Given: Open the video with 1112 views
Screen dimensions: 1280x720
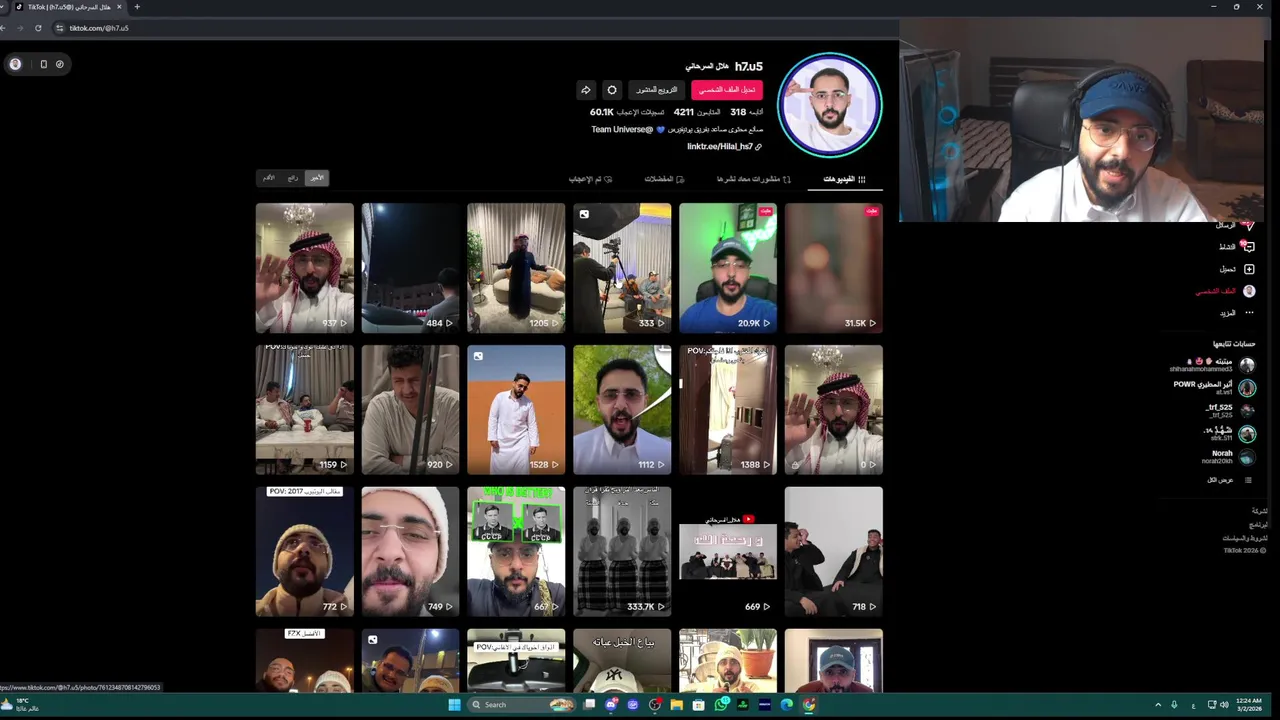Looking at the screenshot, I should pyautogui.click(x=622, y=410).
